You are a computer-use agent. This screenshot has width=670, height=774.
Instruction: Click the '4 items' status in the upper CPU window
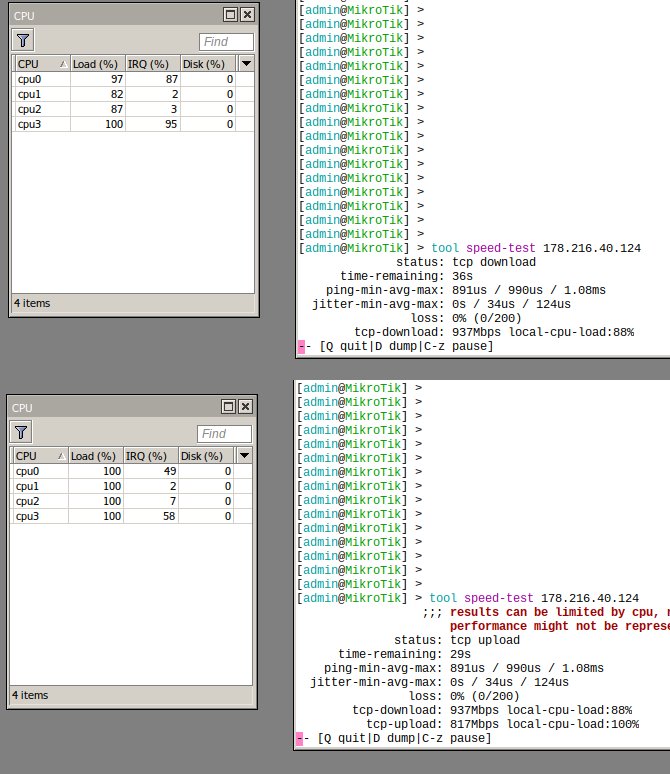(32, 303)
